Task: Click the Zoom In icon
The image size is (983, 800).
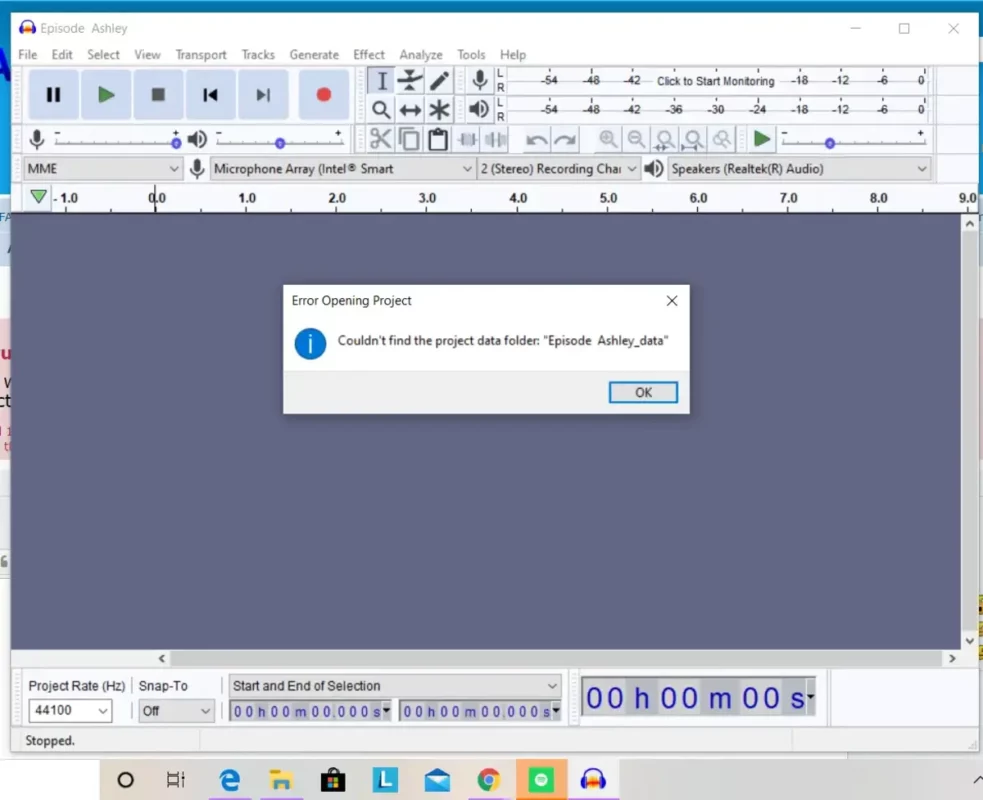Action: 607,139
